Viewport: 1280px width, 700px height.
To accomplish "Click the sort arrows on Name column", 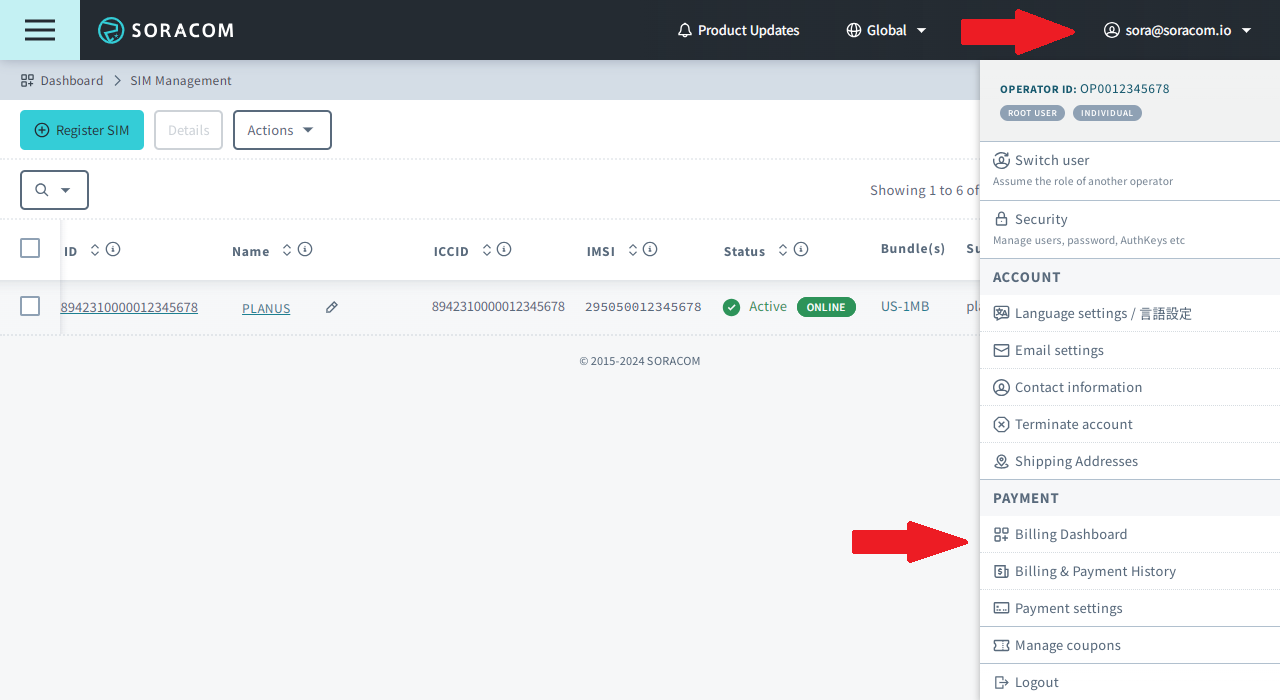I will pos(287,250).
